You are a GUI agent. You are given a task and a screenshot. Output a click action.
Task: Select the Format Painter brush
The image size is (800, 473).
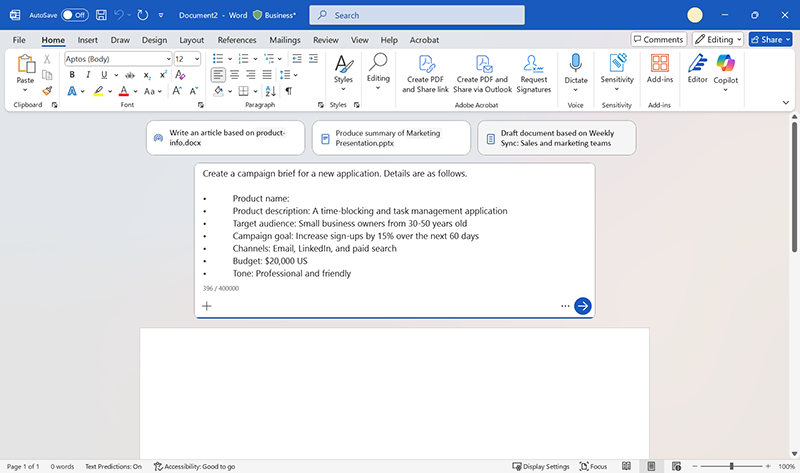pyautogui.click(x=47, y=91)
